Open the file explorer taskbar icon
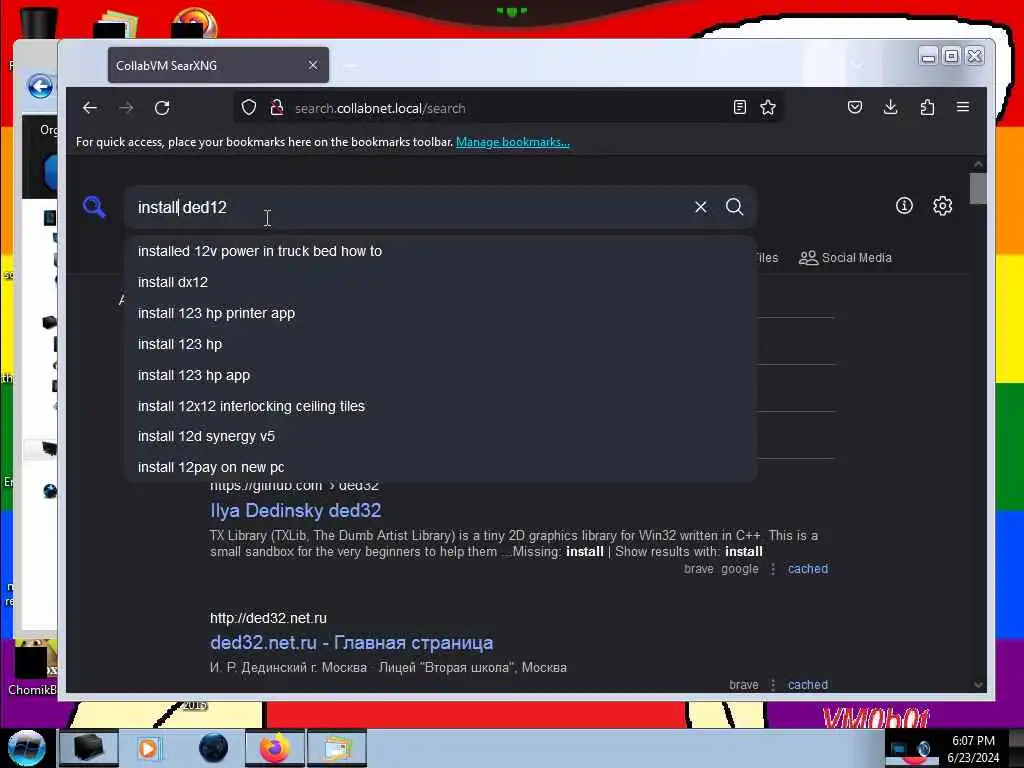The height and width of the screenshot is (768, 1024). click(x=338, y=748)
